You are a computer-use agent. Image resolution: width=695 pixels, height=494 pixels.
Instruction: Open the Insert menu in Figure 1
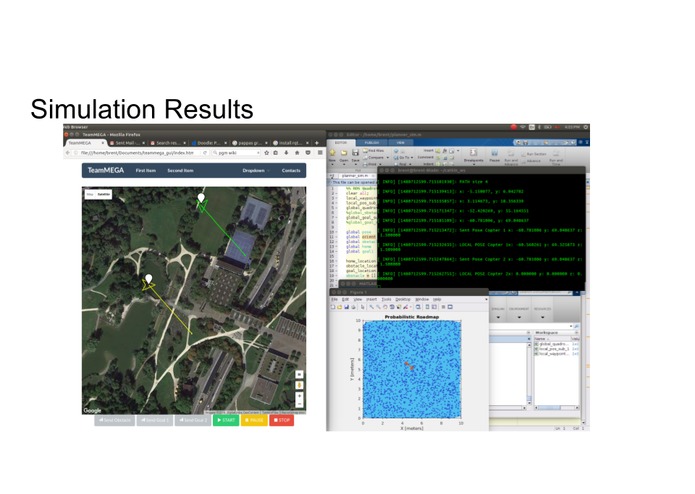(371, 300)
